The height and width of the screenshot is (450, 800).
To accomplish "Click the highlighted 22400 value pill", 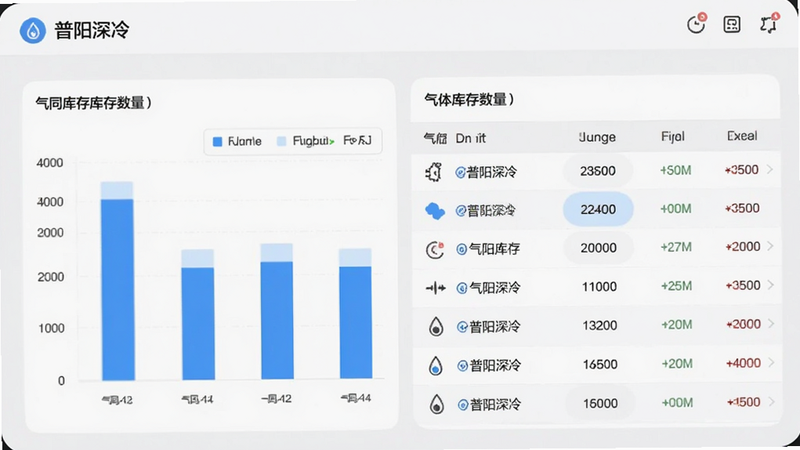I will coord(598,209).
